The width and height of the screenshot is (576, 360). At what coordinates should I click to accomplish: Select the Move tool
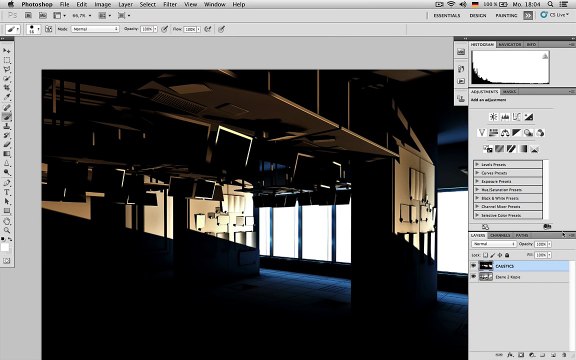coord(7,50)
